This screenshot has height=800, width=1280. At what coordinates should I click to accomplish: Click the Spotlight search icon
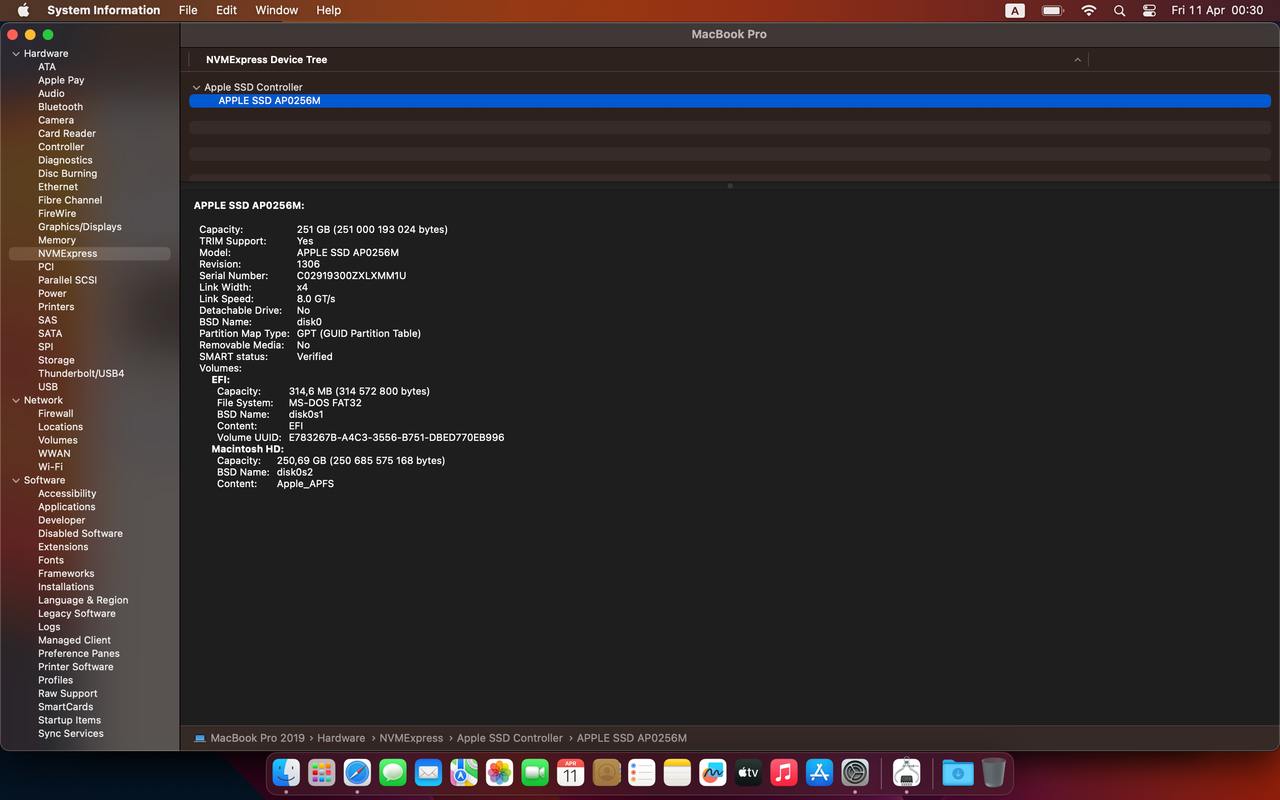point(1120,10)
